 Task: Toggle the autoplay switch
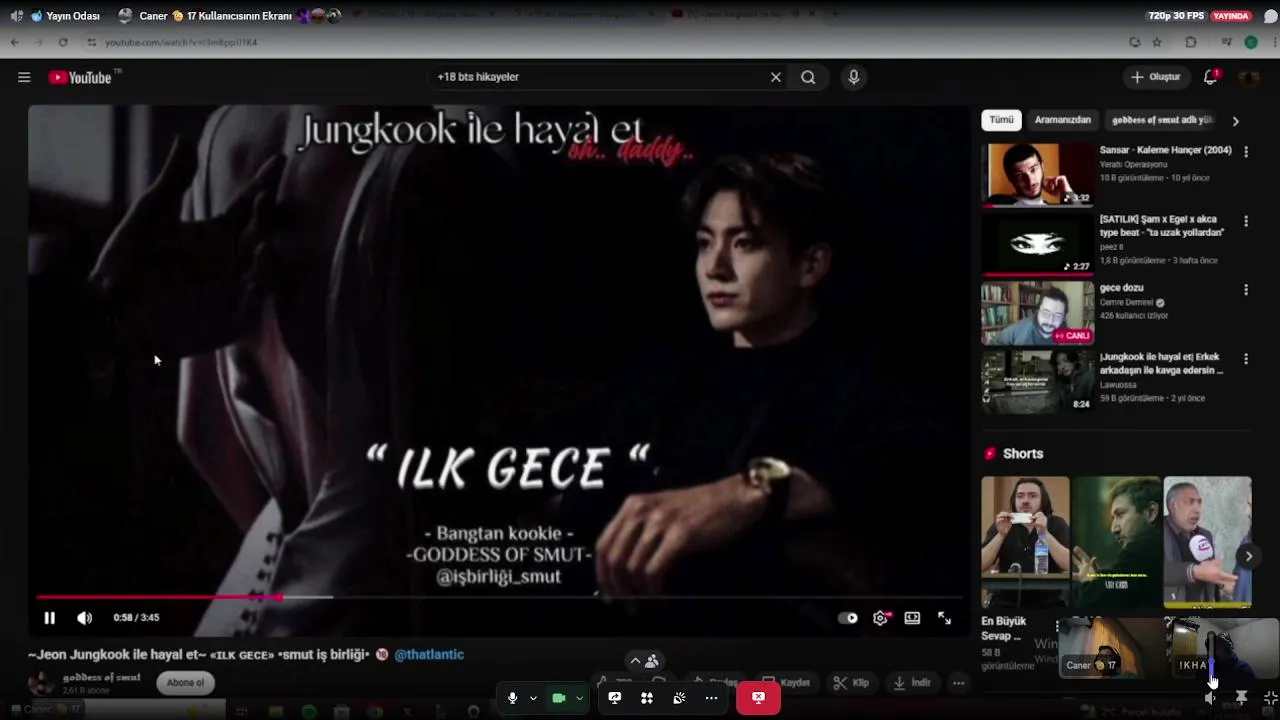[x=848, y=618]
